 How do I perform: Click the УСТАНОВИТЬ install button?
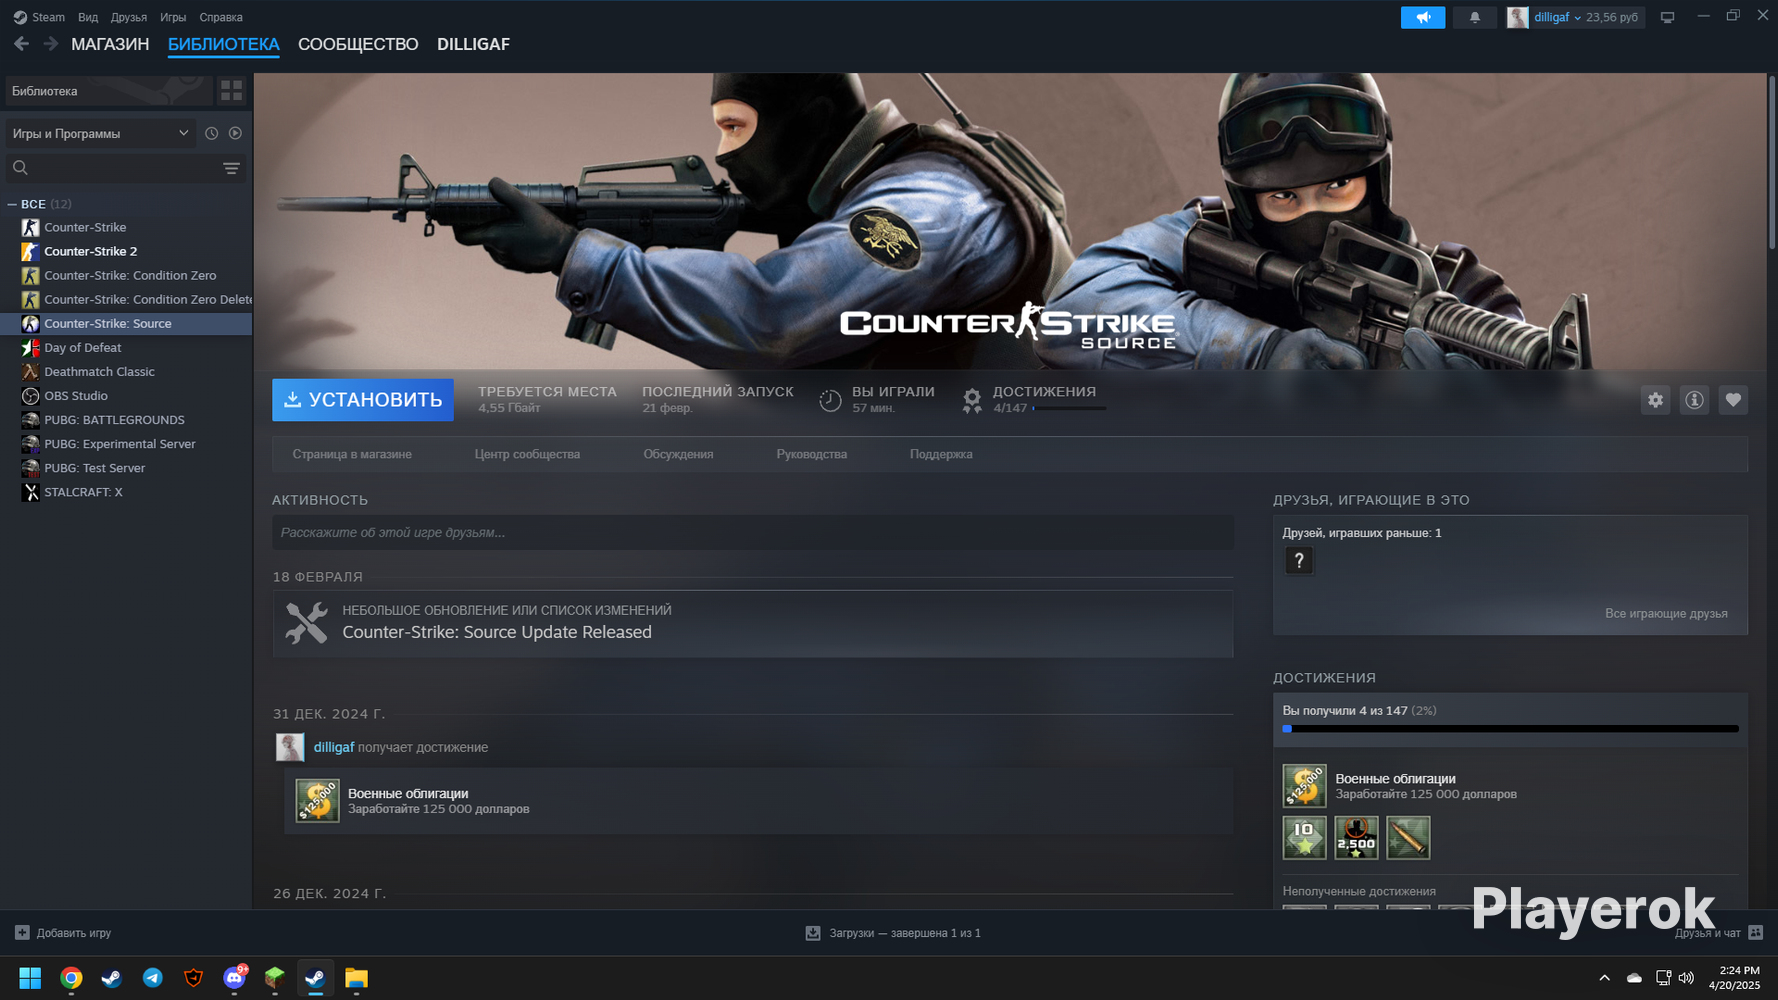[x=363, y=400]
